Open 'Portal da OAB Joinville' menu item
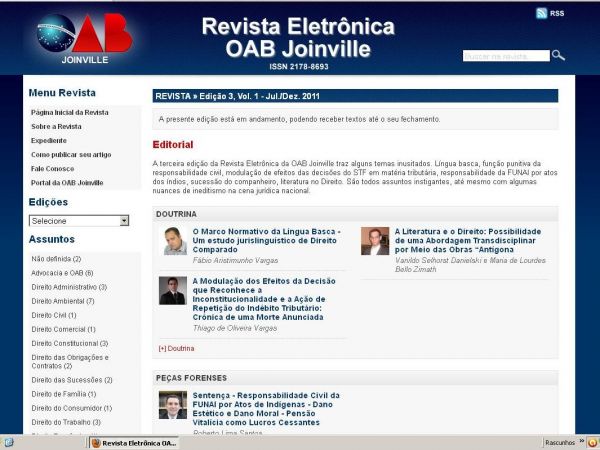 (x=67, y=183)
